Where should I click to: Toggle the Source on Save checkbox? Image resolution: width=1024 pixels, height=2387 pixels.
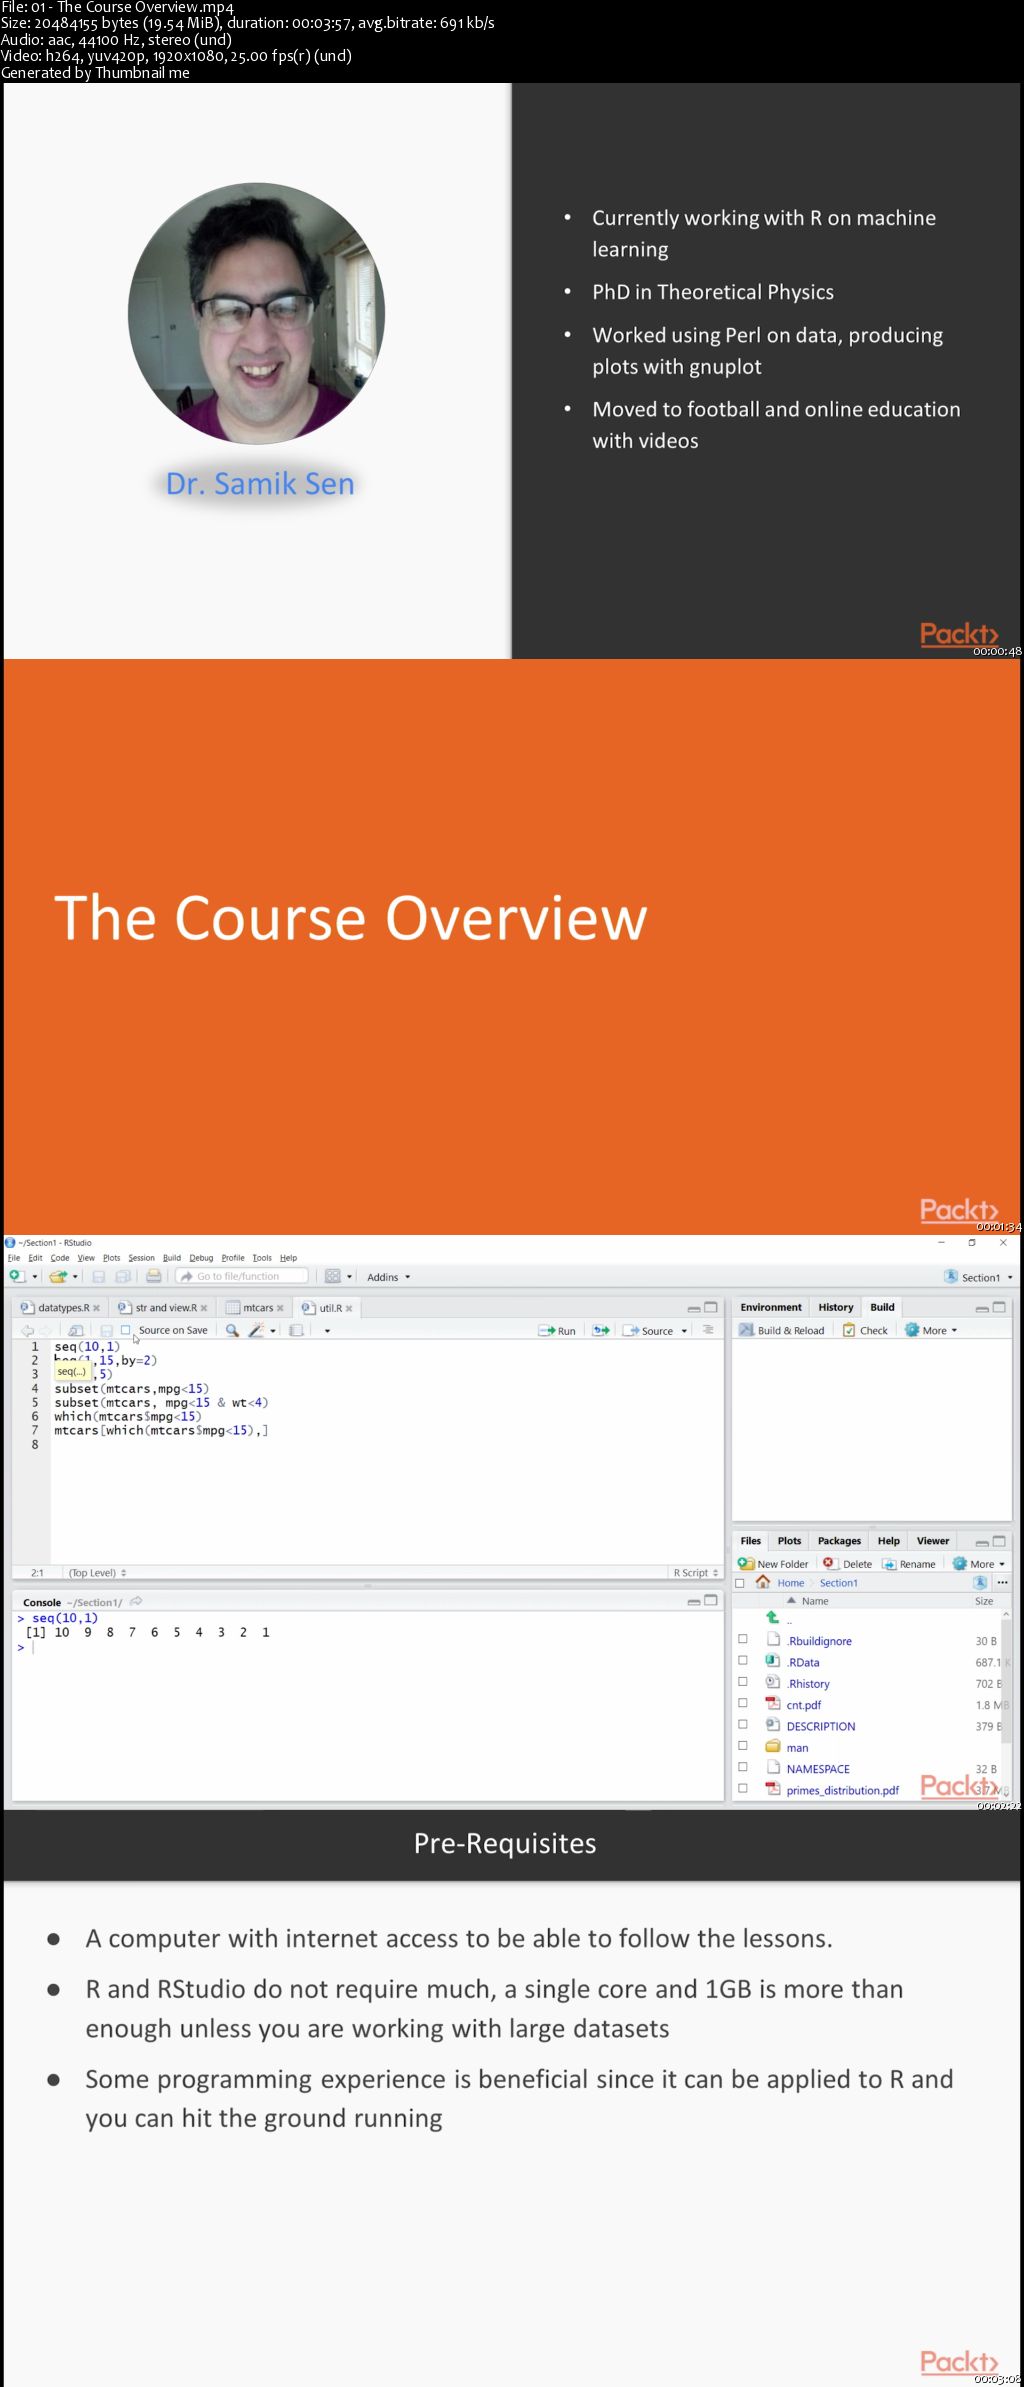pos(126,1330)
